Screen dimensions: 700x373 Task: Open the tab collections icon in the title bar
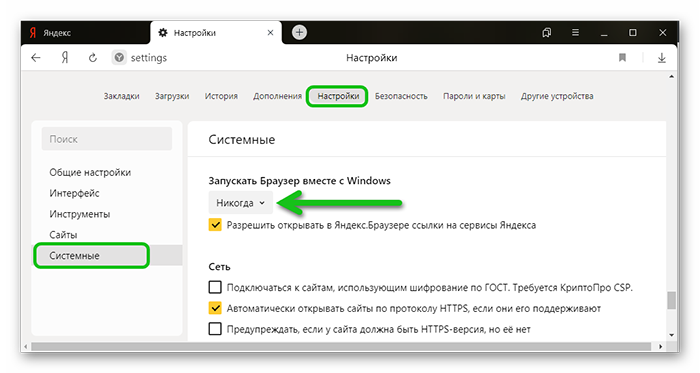[x=546, y=33]
